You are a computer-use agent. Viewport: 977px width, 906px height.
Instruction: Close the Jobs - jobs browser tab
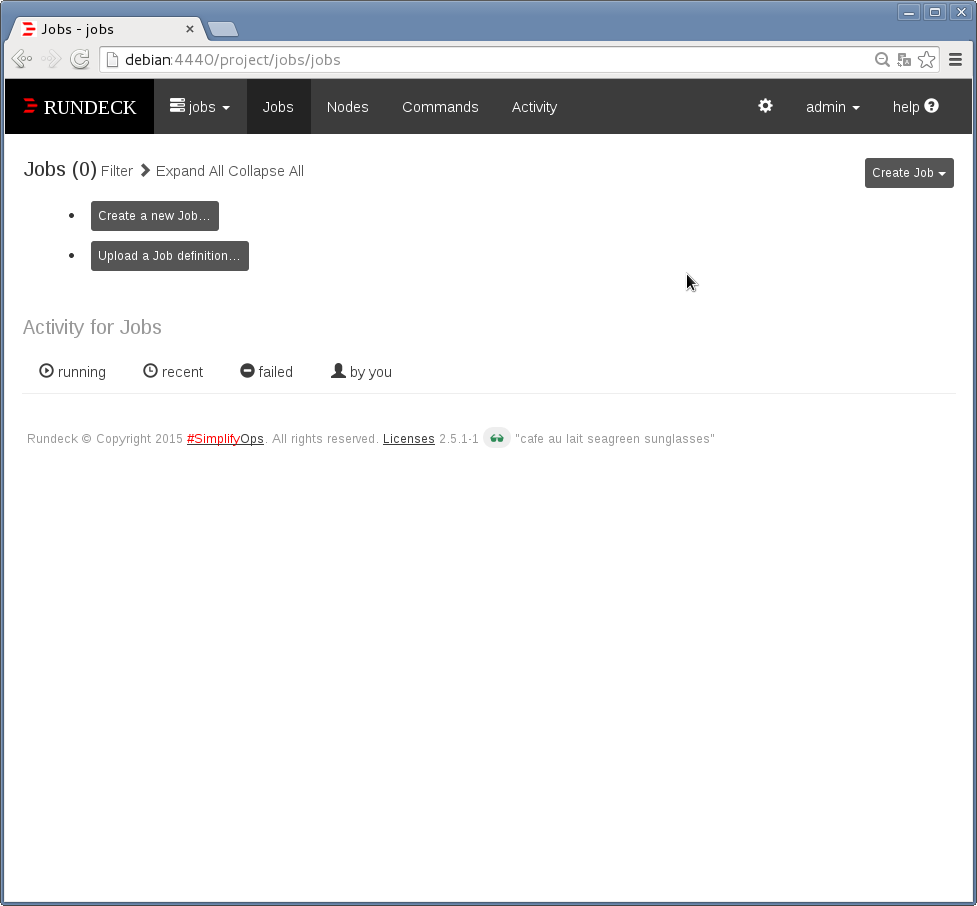click(189, 29)
